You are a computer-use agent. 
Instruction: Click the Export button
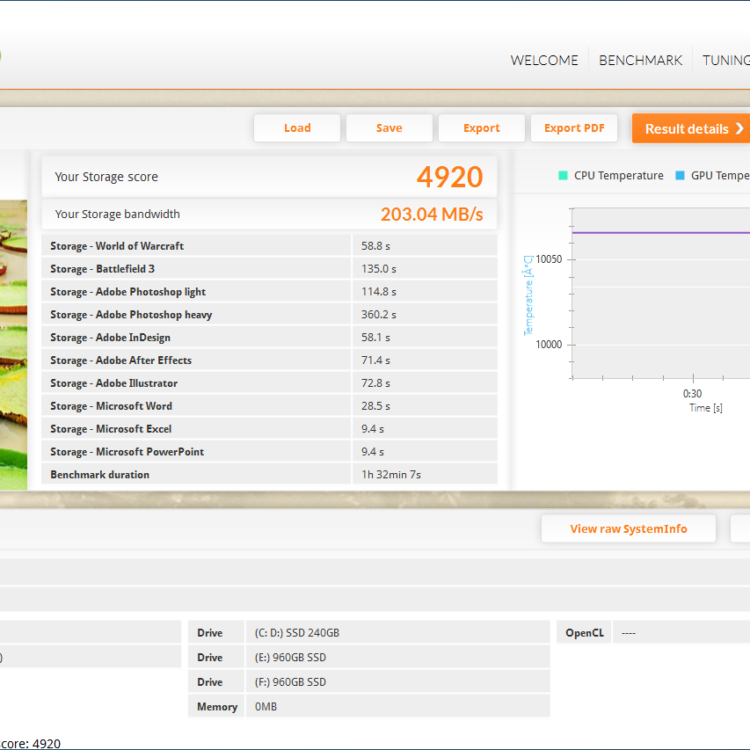point(481,128)
